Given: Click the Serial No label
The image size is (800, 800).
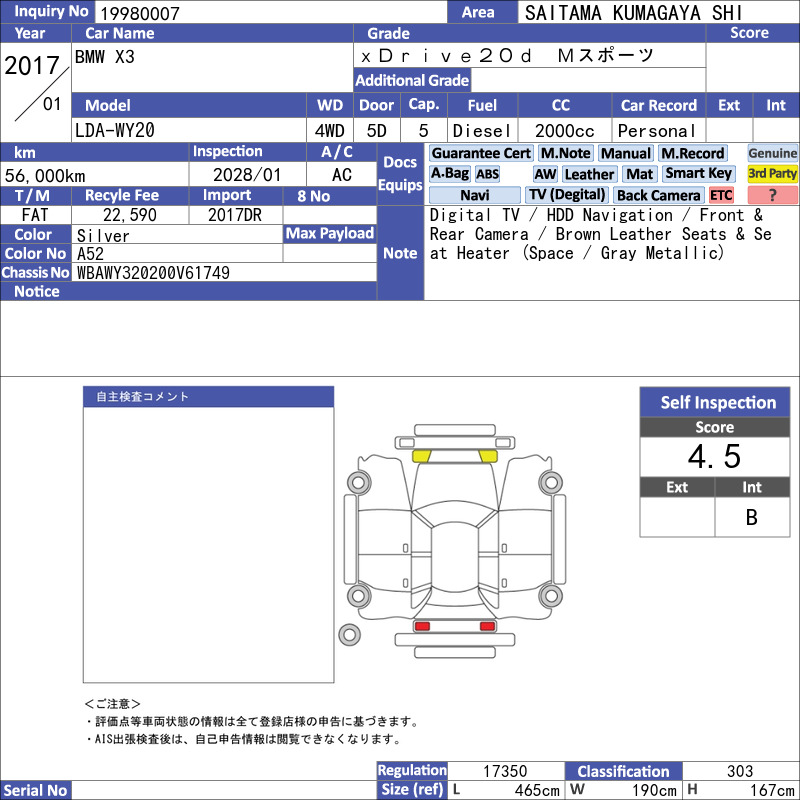Looking at the screenshot, I should (x=35, y=790).
